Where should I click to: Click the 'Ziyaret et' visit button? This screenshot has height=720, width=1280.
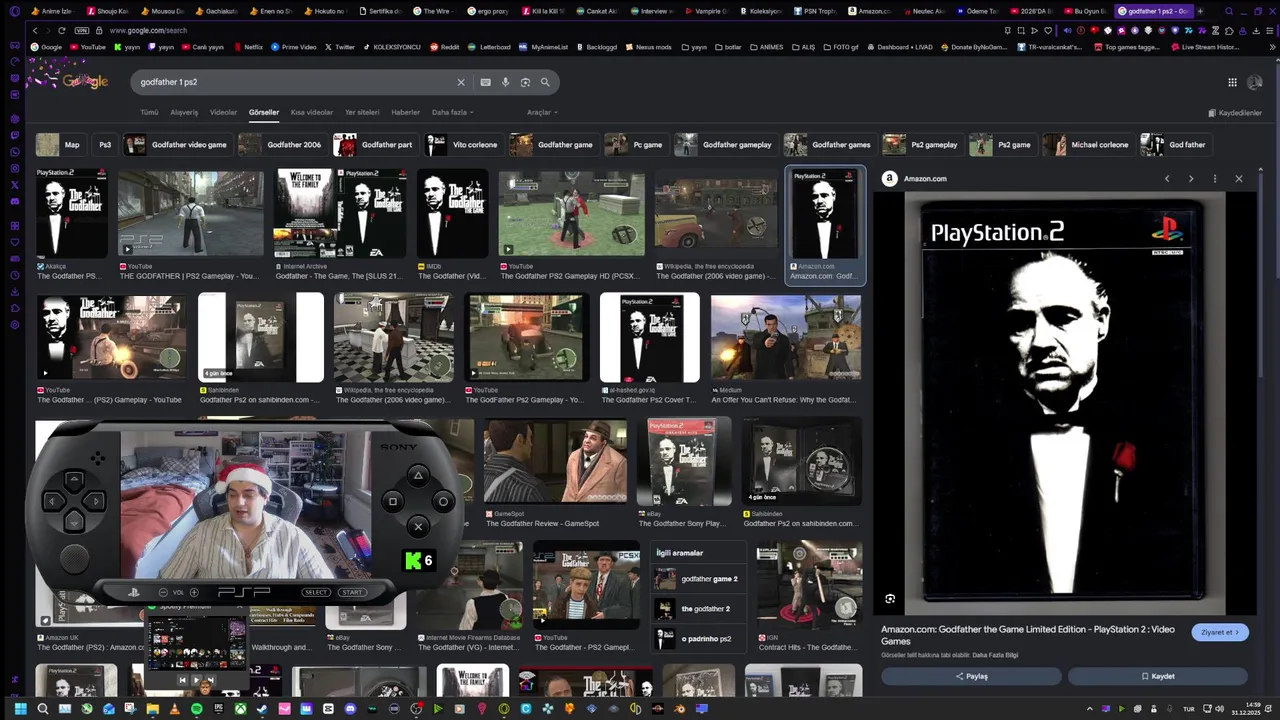[x=1220, y=632]
